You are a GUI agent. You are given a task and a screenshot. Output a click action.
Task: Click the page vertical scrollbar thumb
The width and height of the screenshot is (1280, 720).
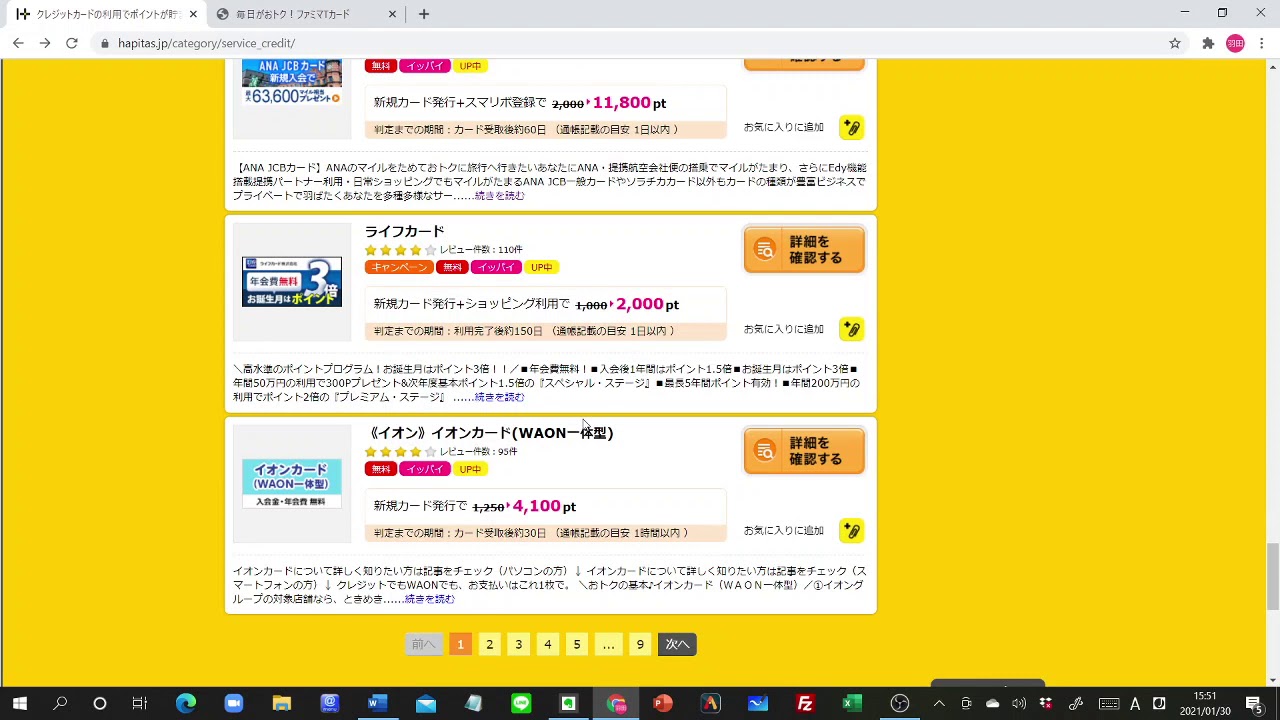[x=1273, y=575]
